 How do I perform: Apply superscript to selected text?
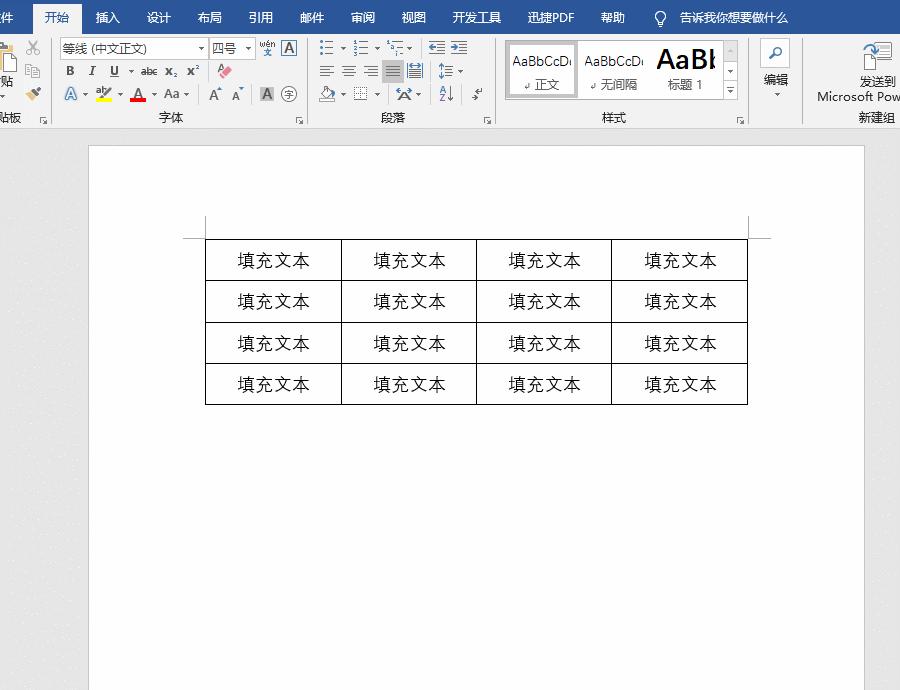coord(192,68)
